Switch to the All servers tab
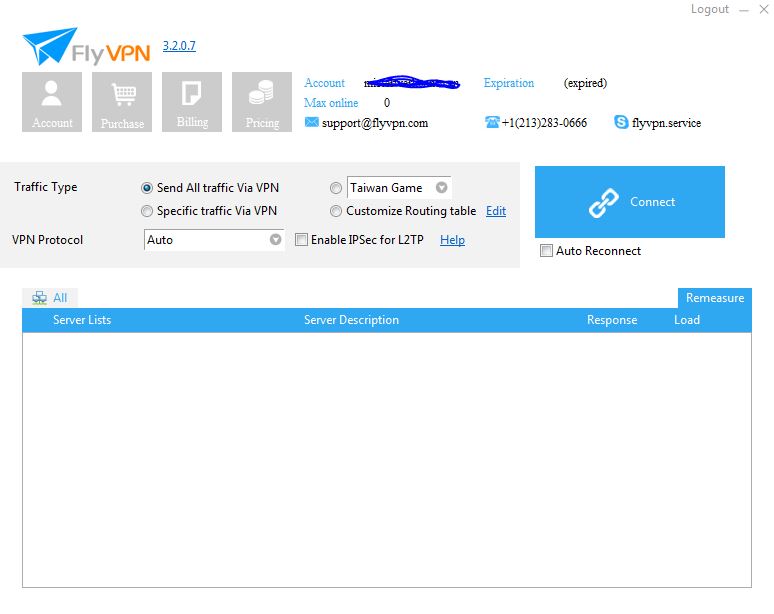This screenshot has width=774, height=614. (x=50, y=298)
